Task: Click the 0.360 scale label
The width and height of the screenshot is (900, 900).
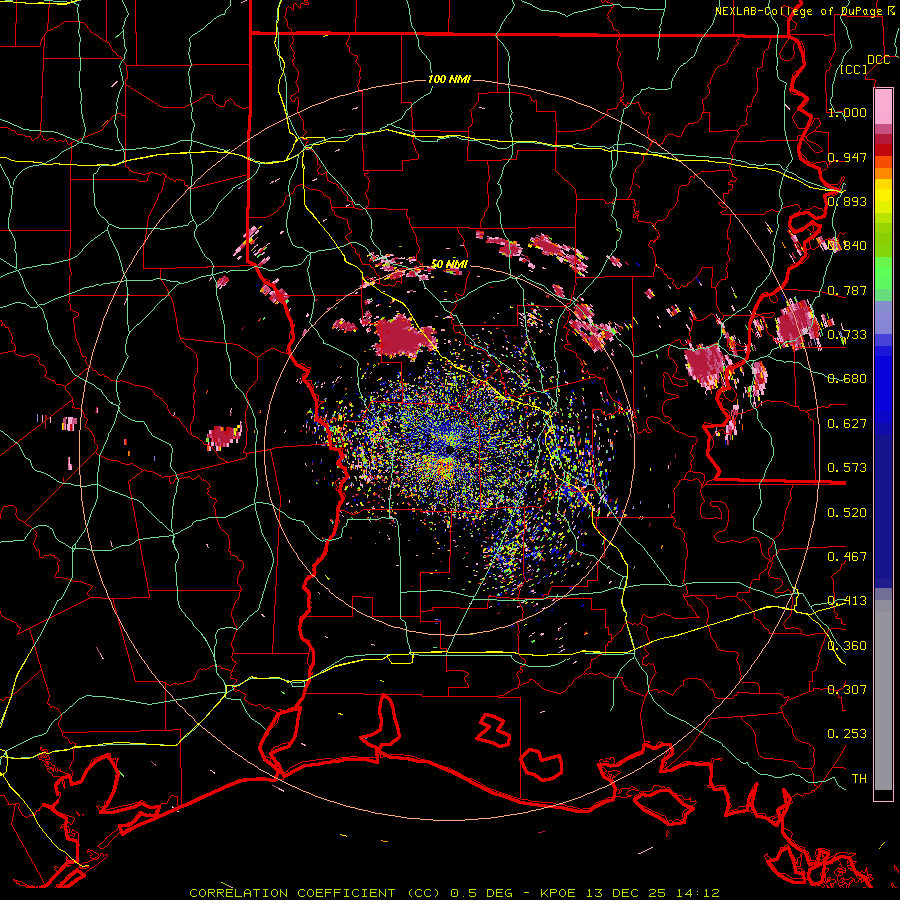Action: [847, 645]
